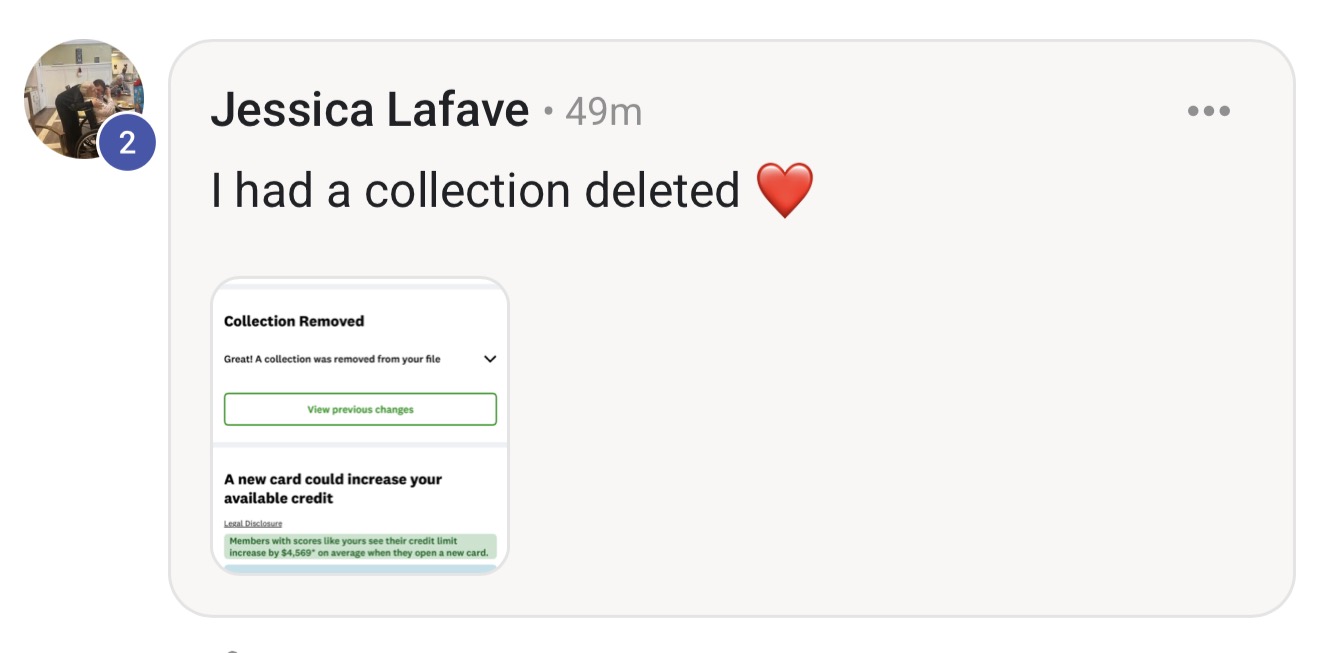
Task: Open the three-dot more options menu
Action: click(x=1208, y=111)
